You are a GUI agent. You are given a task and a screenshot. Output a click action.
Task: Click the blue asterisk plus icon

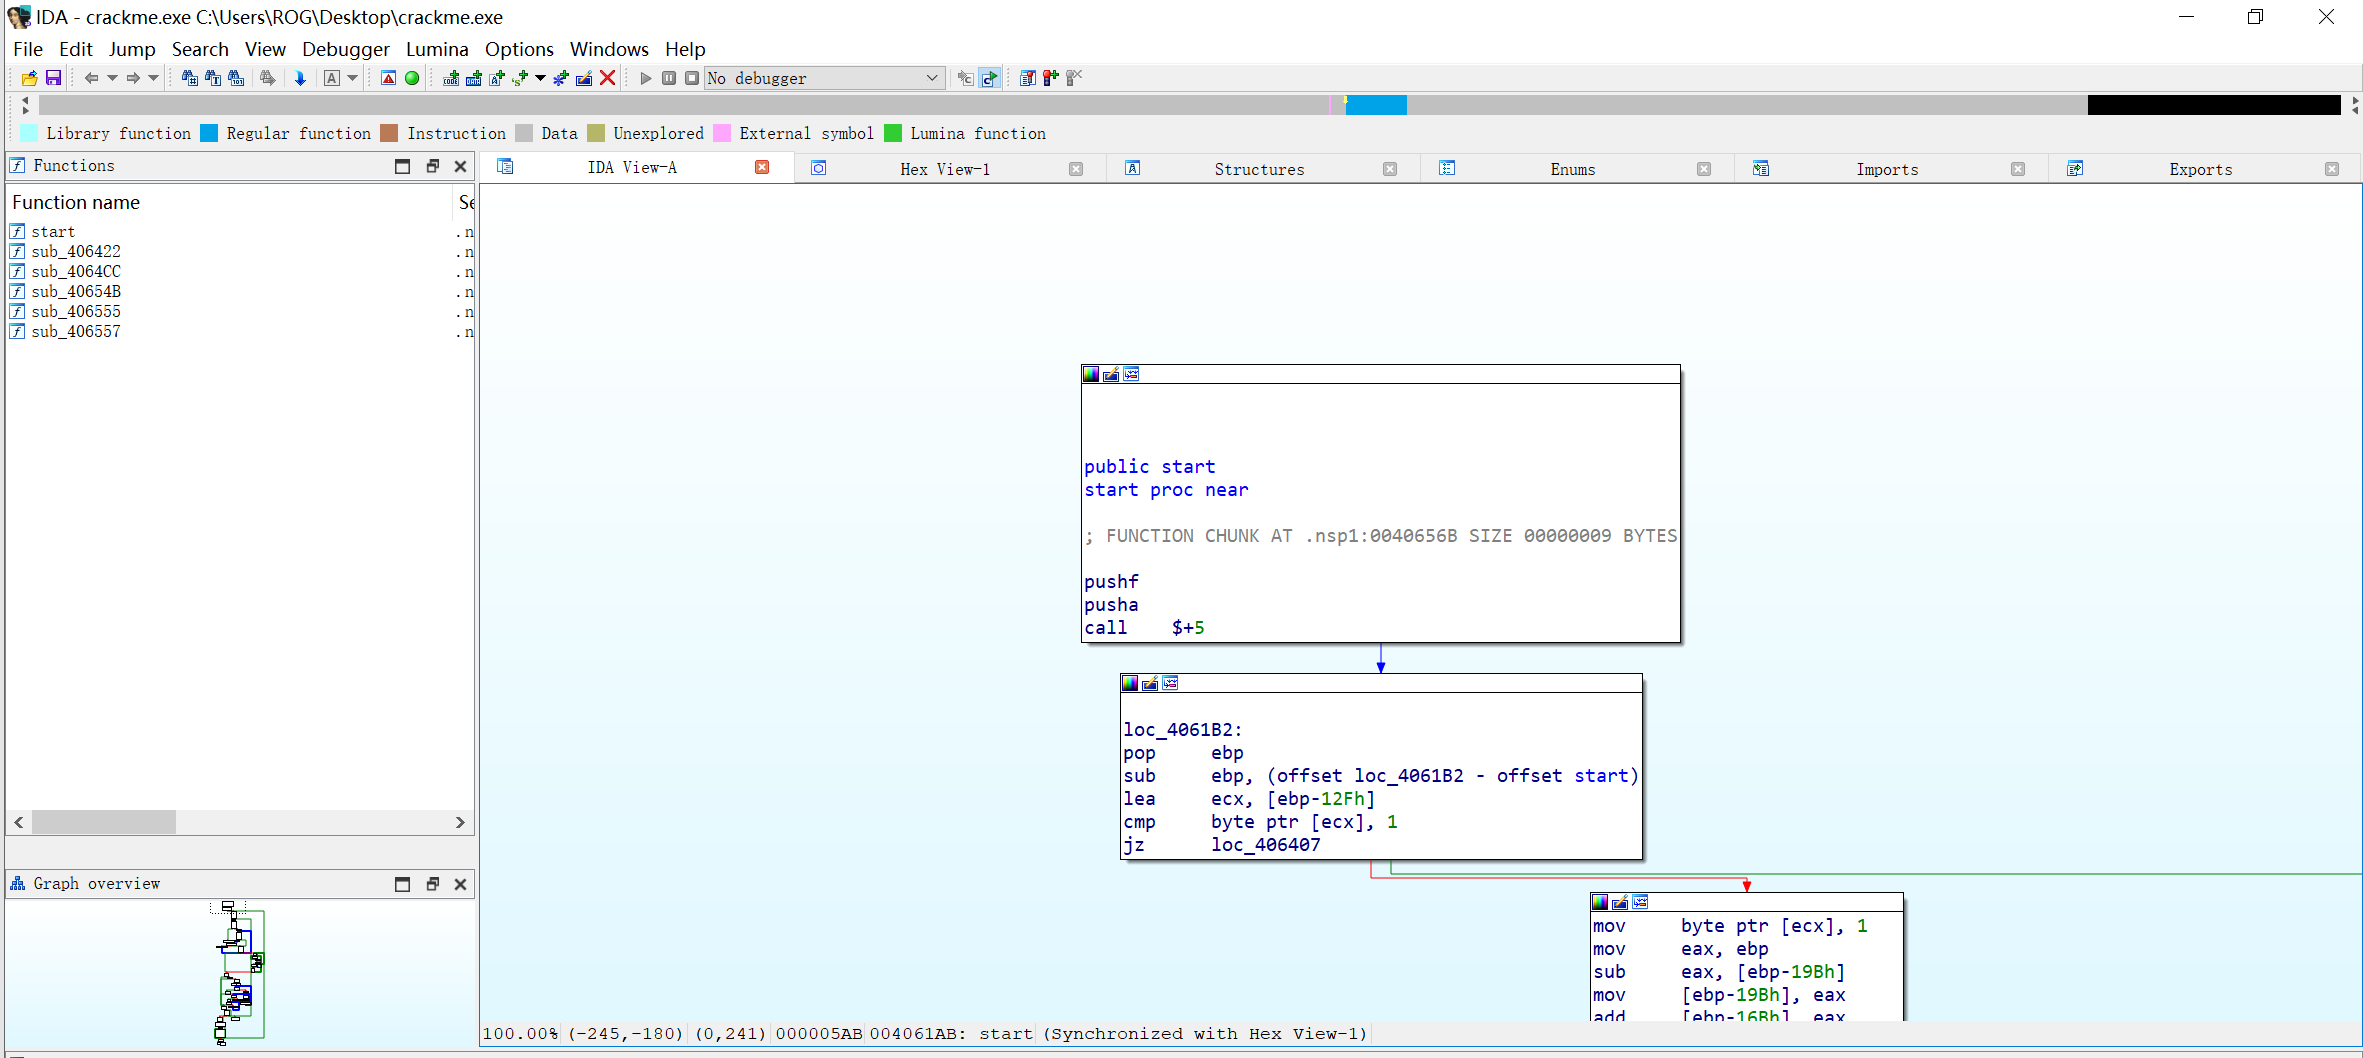point(560,78)
